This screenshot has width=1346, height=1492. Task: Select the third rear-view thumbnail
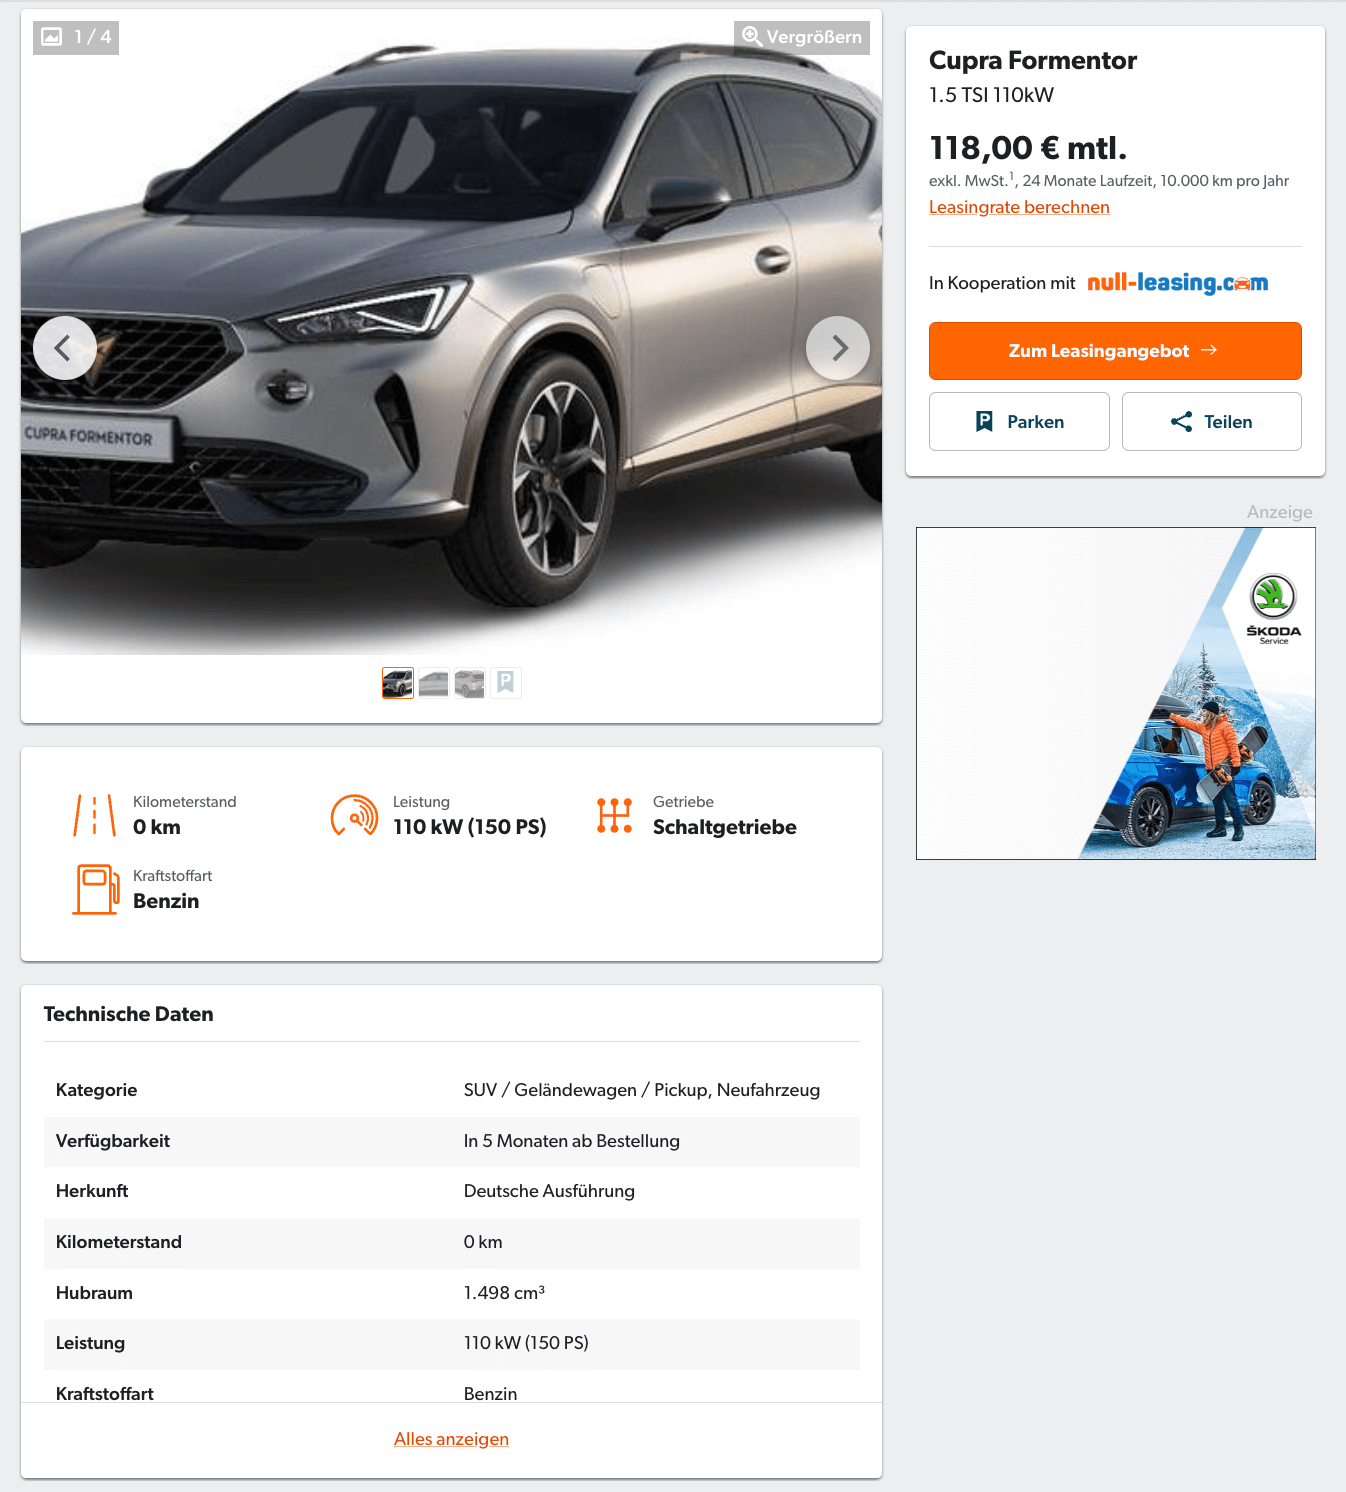470,683
